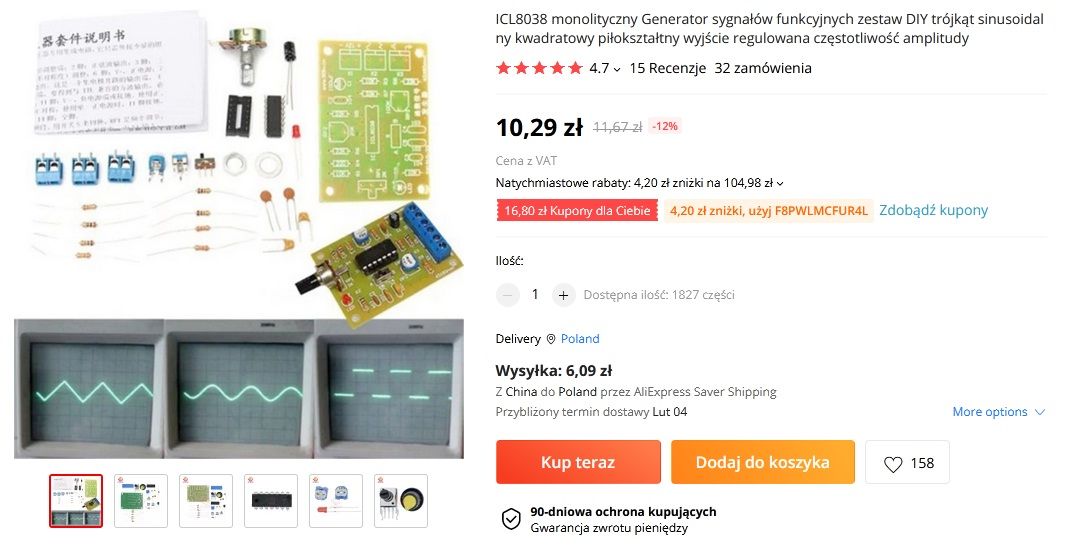Select the potentiometer with yellow knob thumbnail
This screenshot has width=1069, height=556.
click(401, 501)
